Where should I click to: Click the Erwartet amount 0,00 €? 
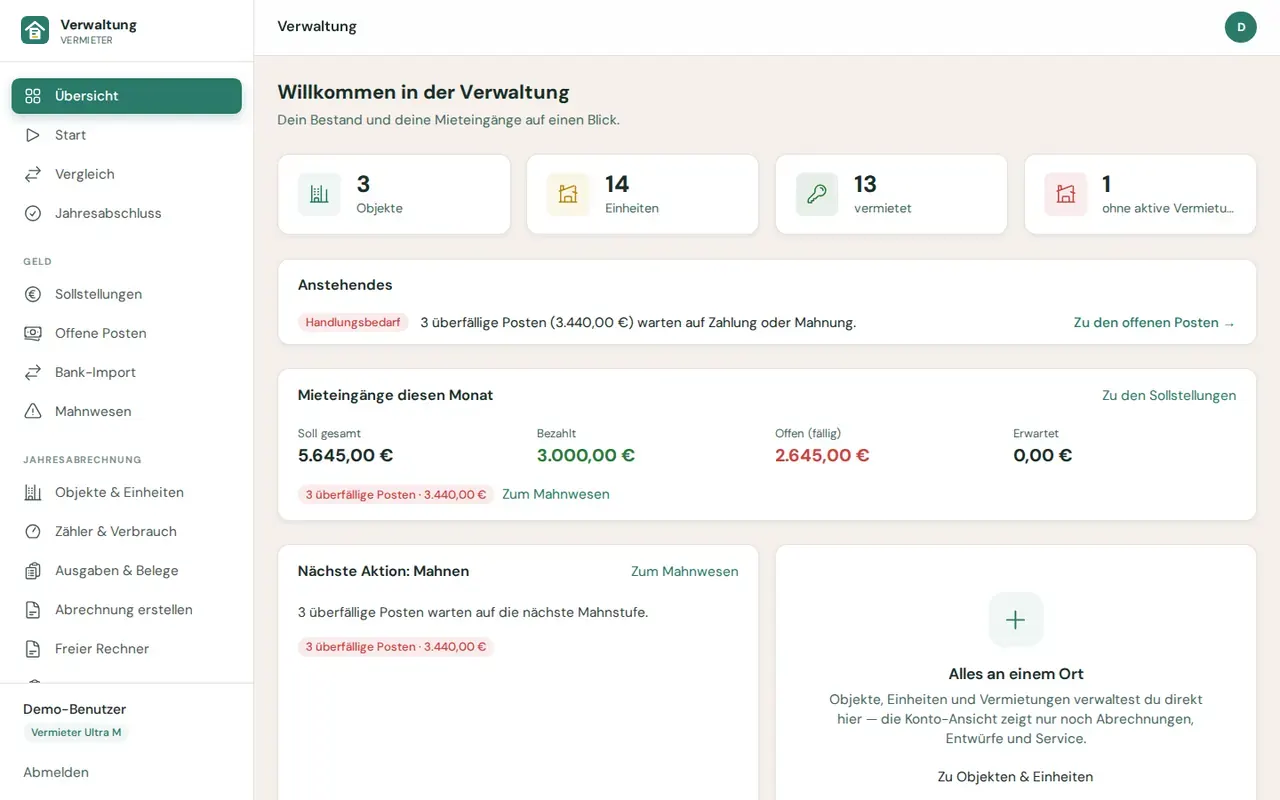[1043, 455]
